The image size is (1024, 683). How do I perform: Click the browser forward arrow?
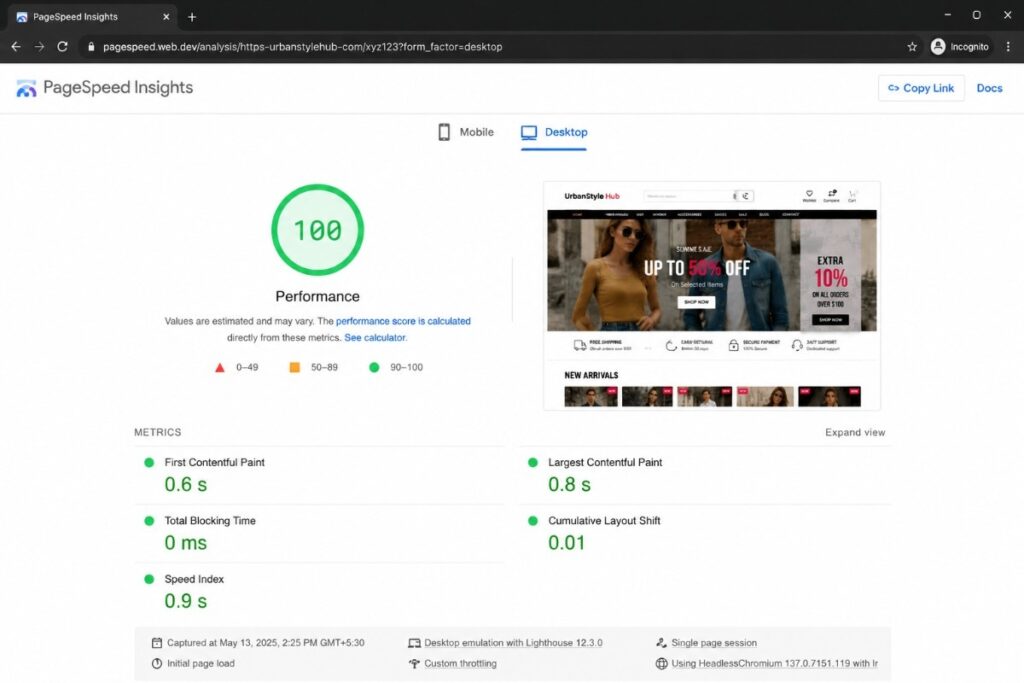(39, 46)
